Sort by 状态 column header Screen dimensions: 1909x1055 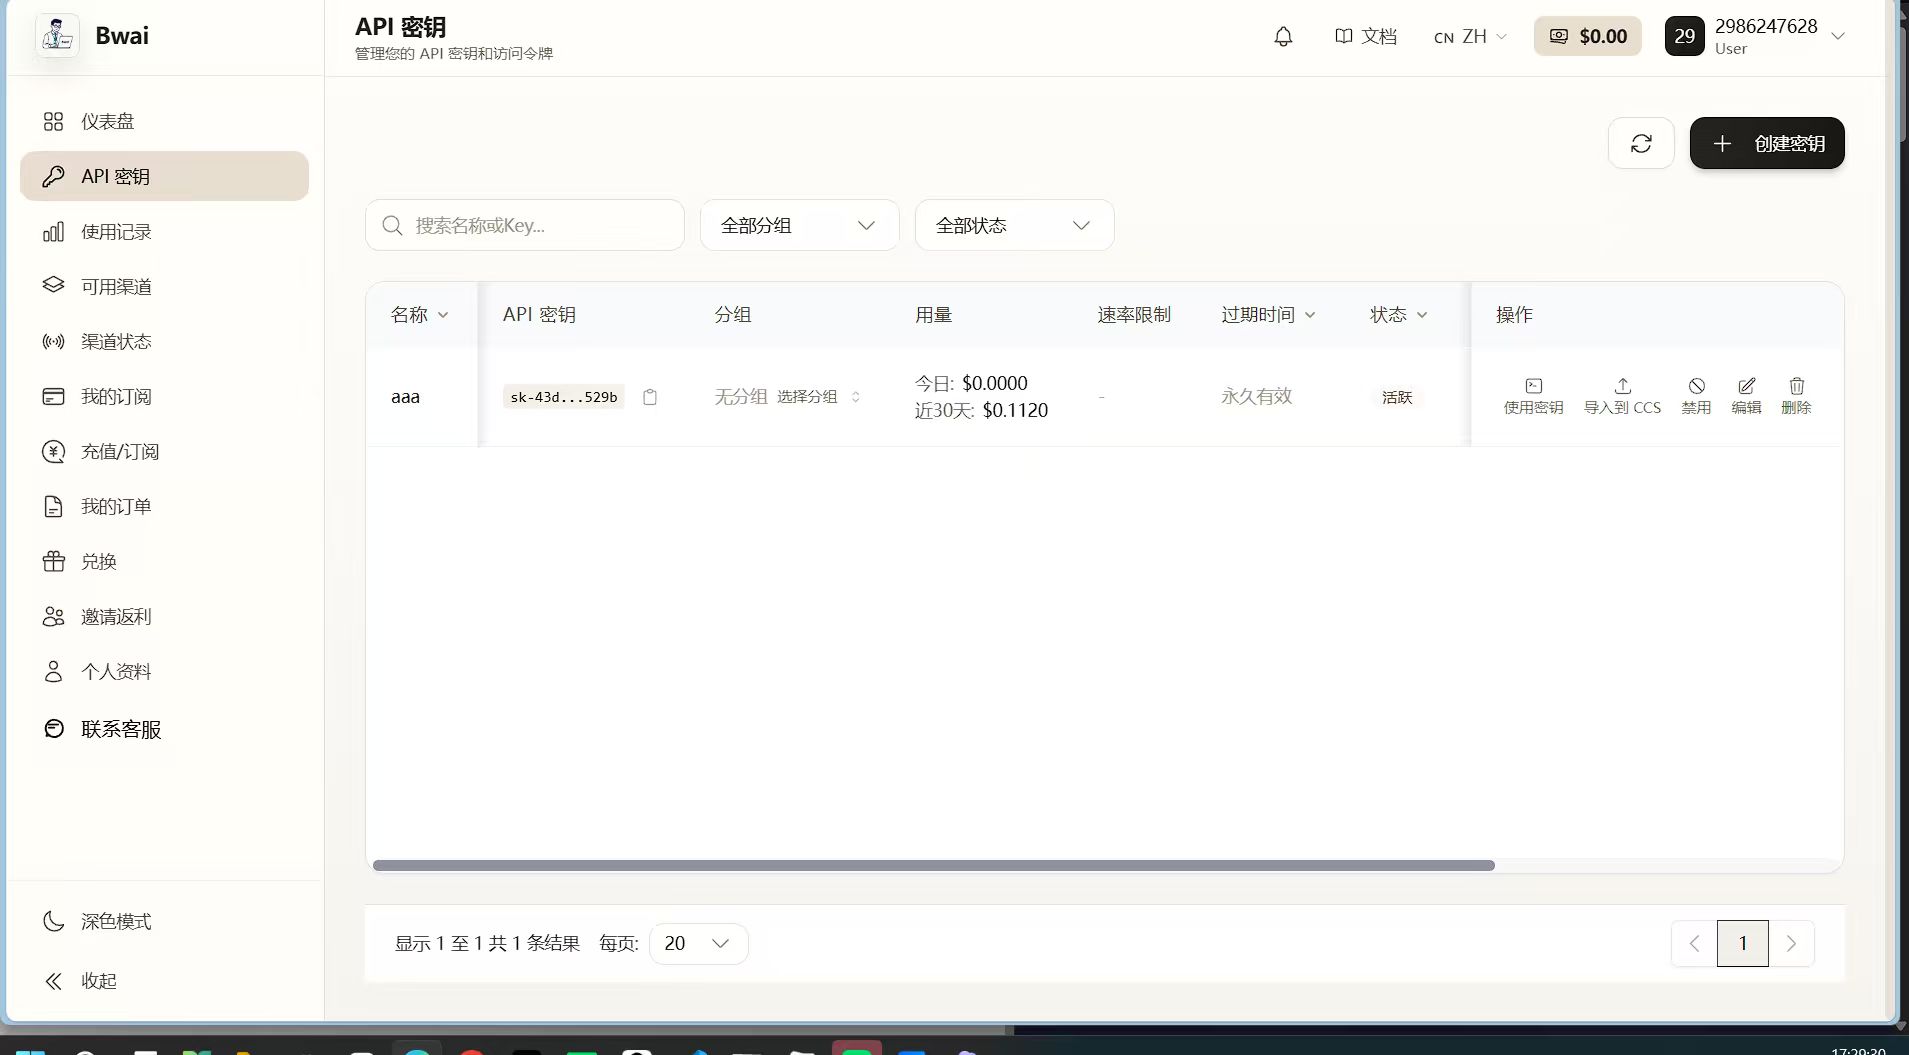(x=1398, y=315)
